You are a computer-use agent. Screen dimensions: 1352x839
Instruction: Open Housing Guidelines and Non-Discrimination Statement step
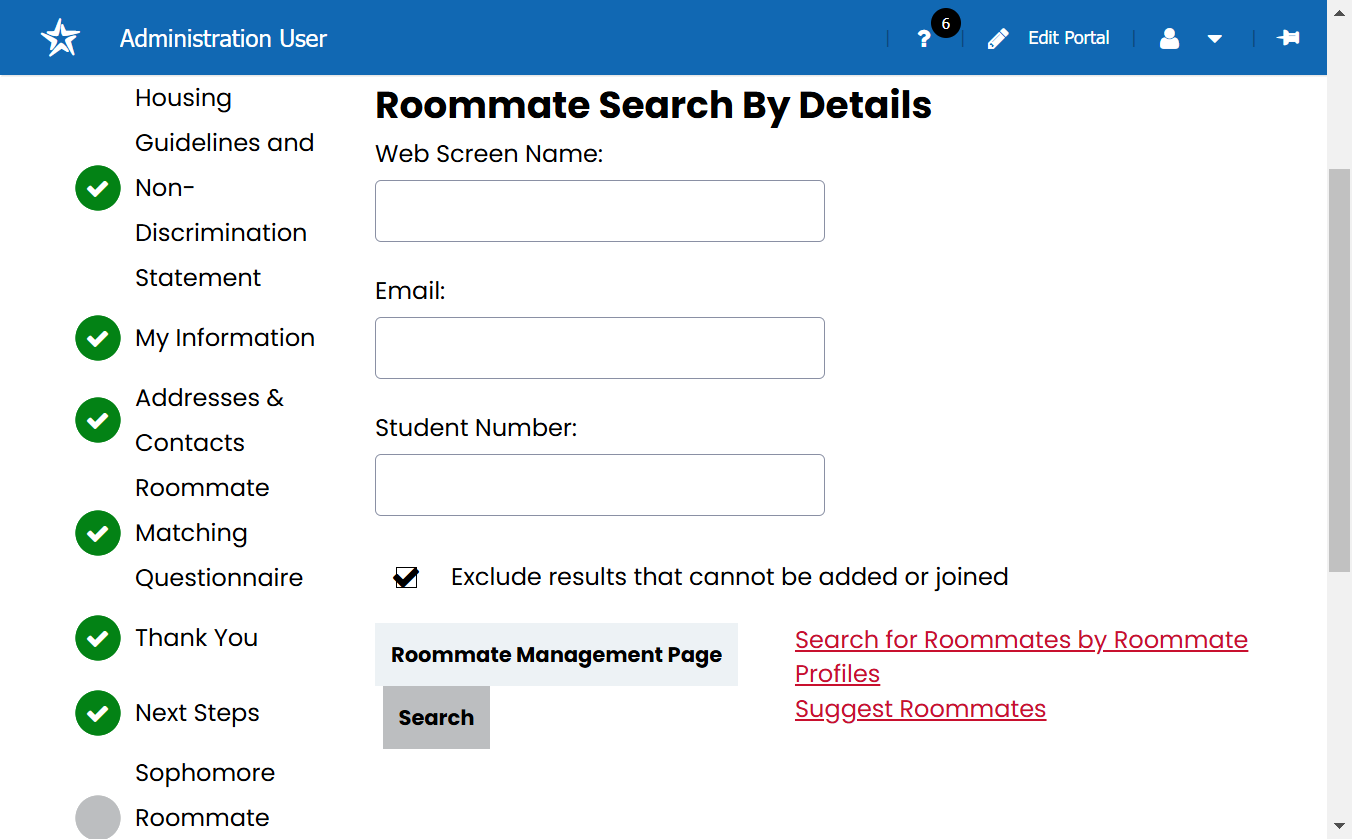click(225, 188)
